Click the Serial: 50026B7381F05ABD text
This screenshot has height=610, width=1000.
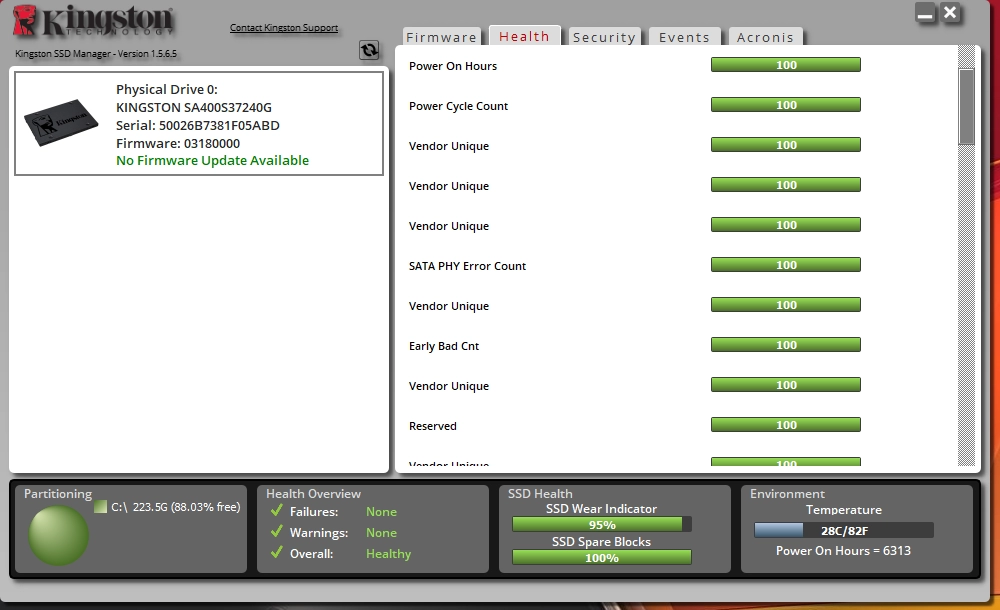(198, 125)
